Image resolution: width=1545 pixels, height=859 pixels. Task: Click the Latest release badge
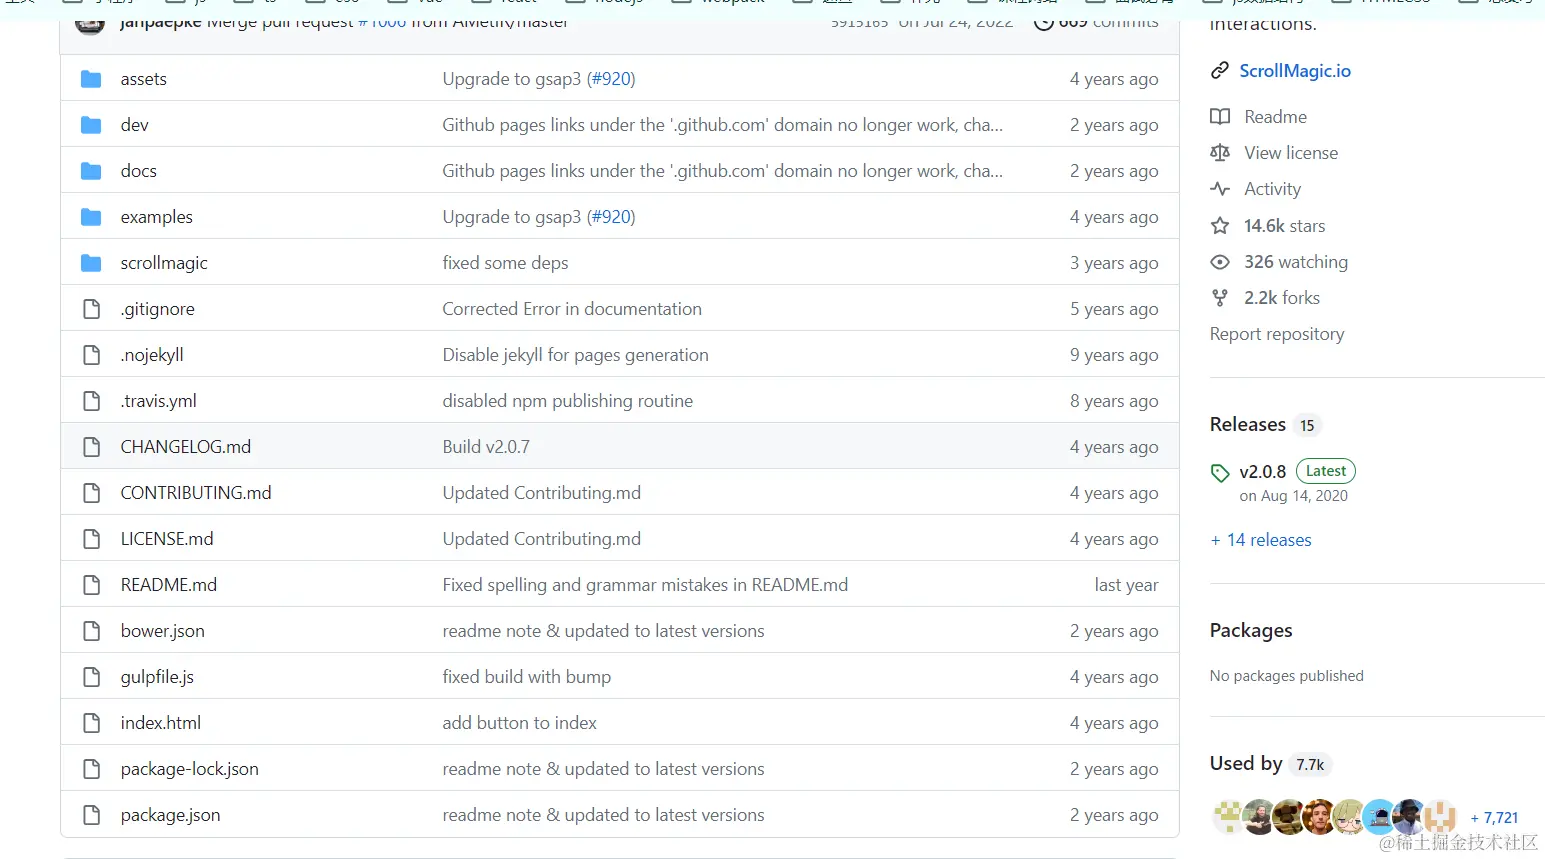[x=1326, y=471]
